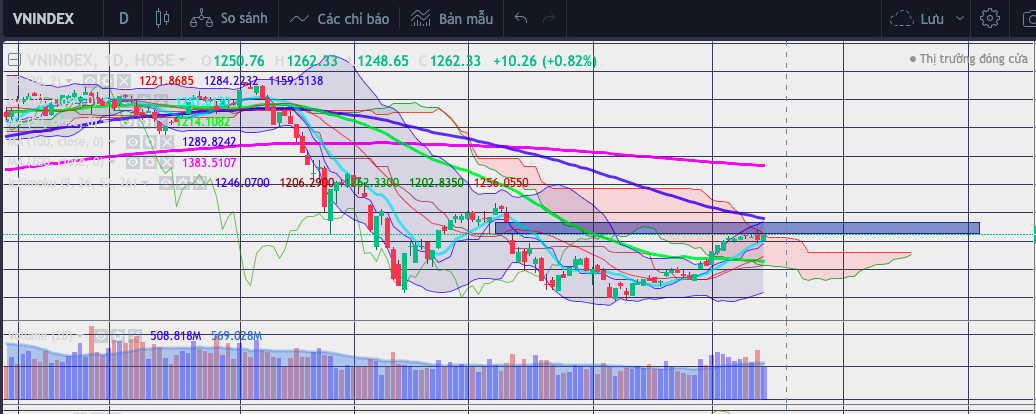
Task: Open the VNINDEX, 1D, HOSE legend dropdown
Action: tap(182, 60)
